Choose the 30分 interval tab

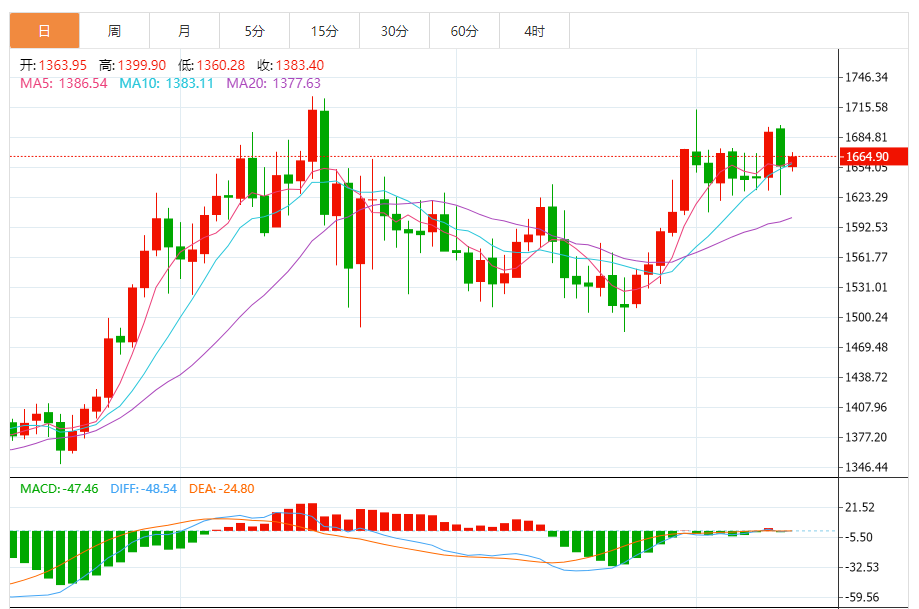394,31
